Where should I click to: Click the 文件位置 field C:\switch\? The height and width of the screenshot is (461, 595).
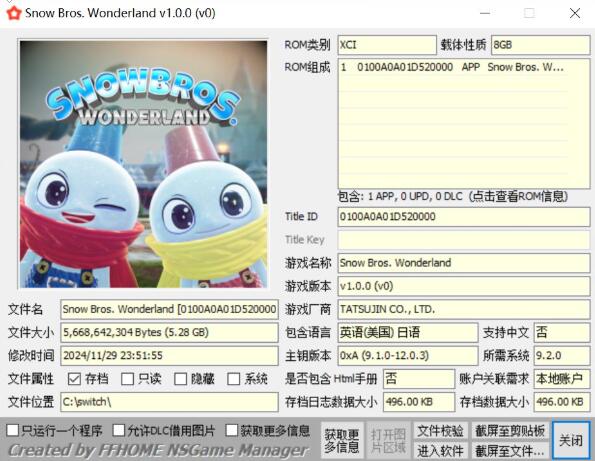[169, 402]
